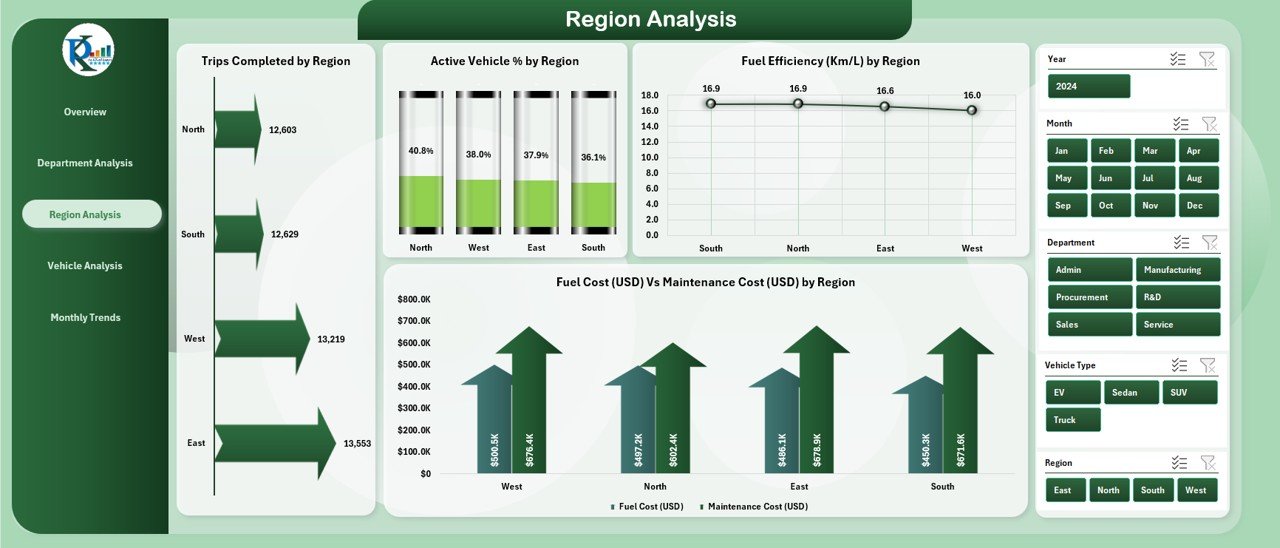Image resolution: width=1280 pixels, height=548 pixels.
Task: Toggle the EV vehicle type filter
Action: tap(1072, 393)
